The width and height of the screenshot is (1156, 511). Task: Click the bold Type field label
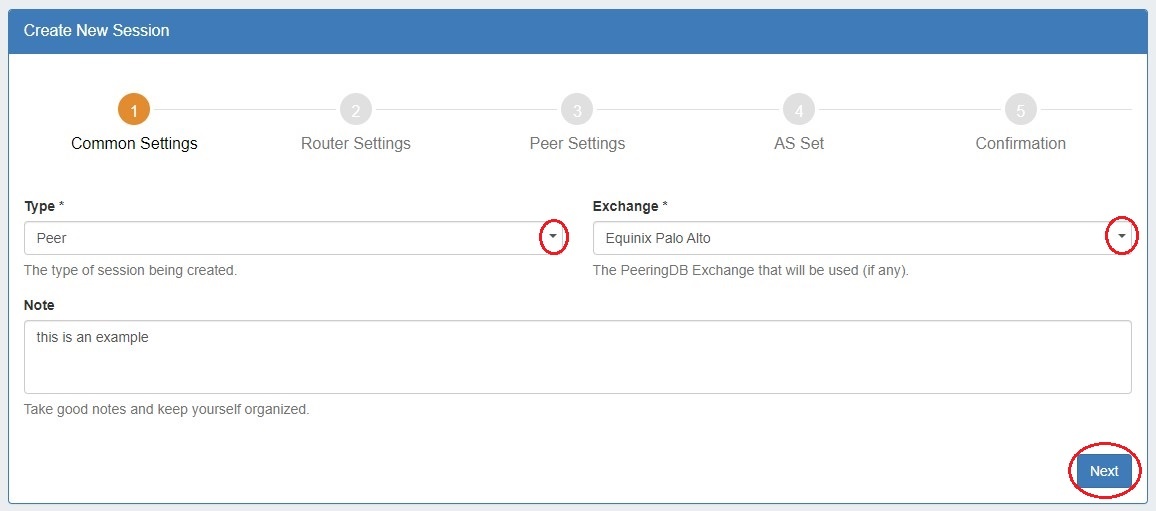pyautogui.click(x=40, y=207)
